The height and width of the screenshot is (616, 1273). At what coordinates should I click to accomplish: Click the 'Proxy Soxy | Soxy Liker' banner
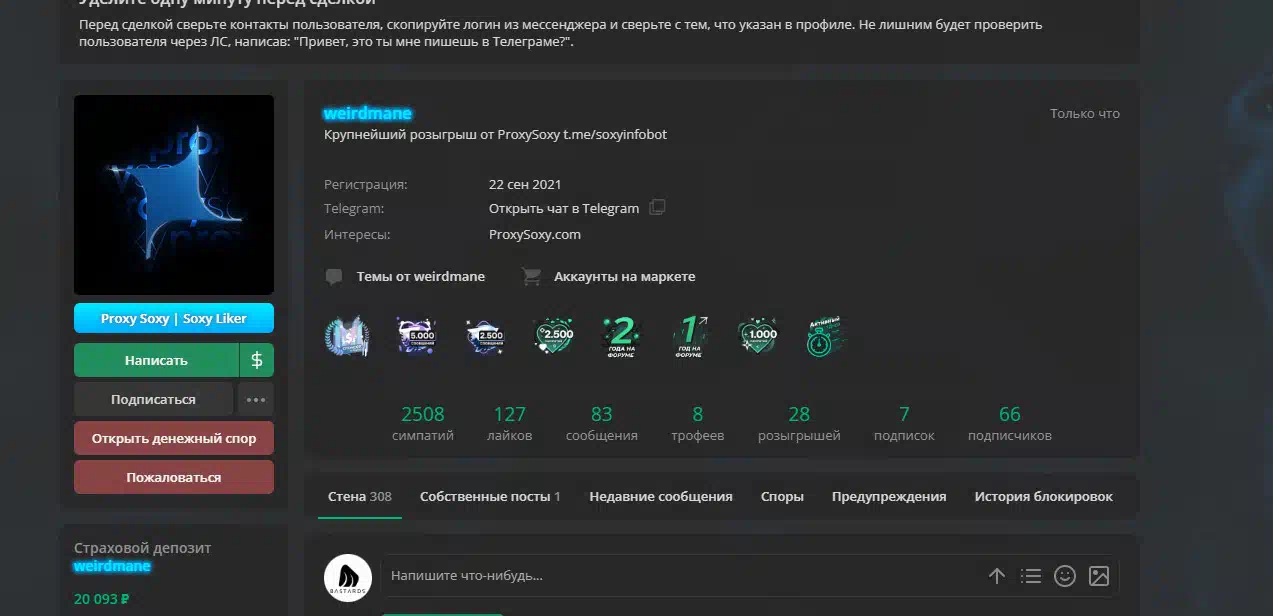point(174,319)
